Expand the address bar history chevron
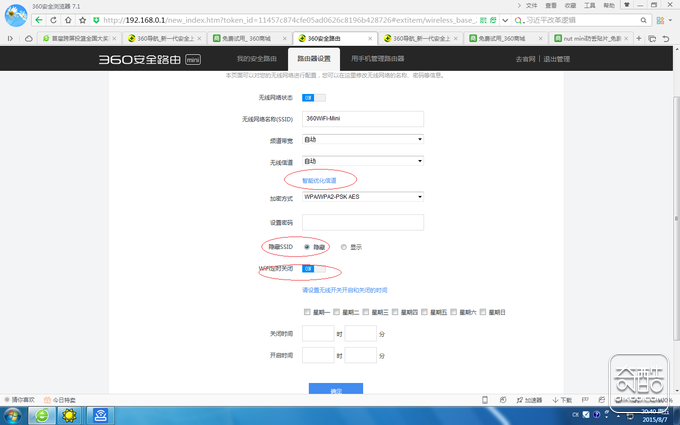The image size is (680, 425). coord(505,20)
